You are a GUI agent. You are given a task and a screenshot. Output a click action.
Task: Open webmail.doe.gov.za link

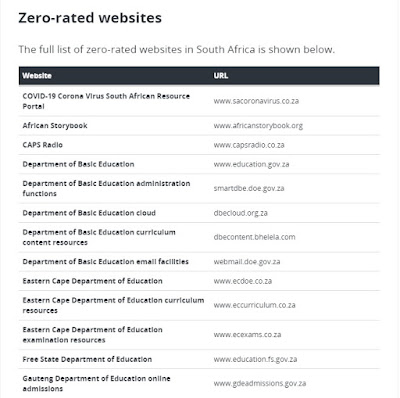tap(247, 262)
